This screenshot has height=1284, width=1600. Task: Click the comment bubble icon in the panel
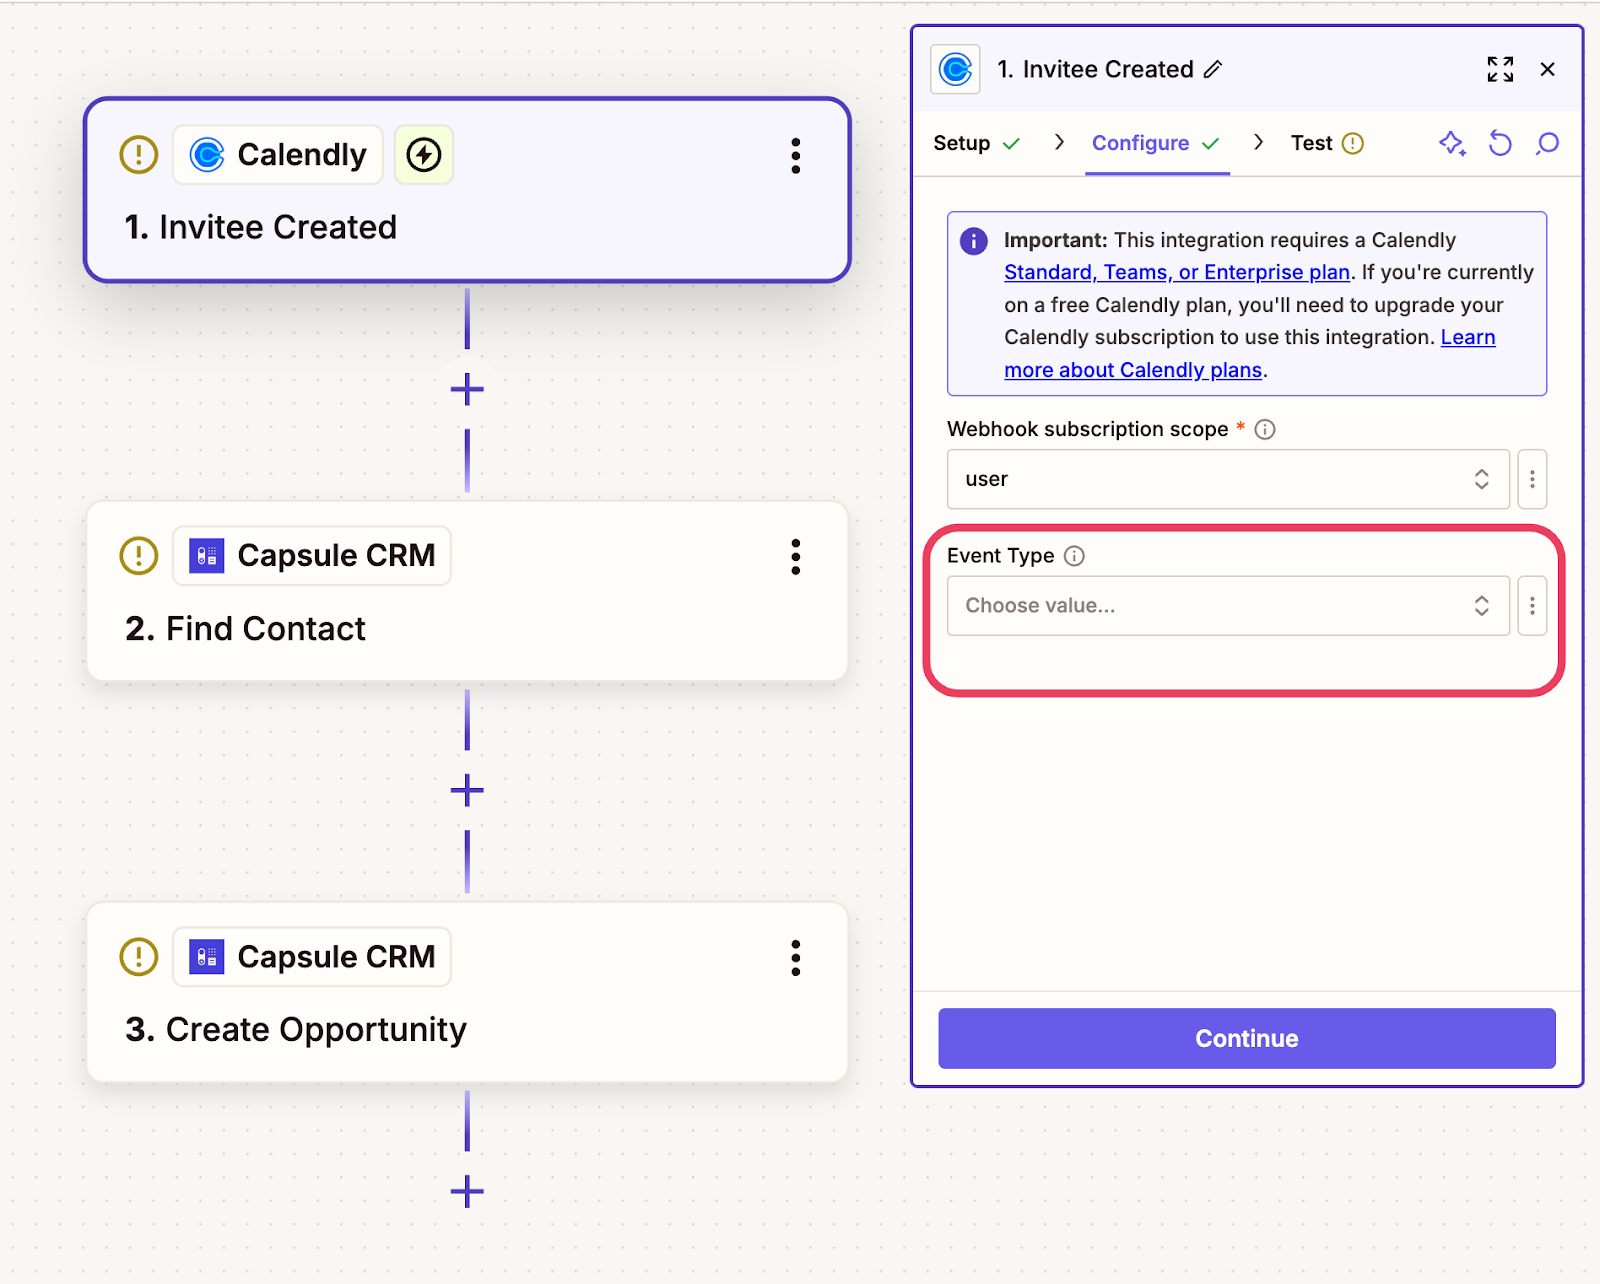1548,144
